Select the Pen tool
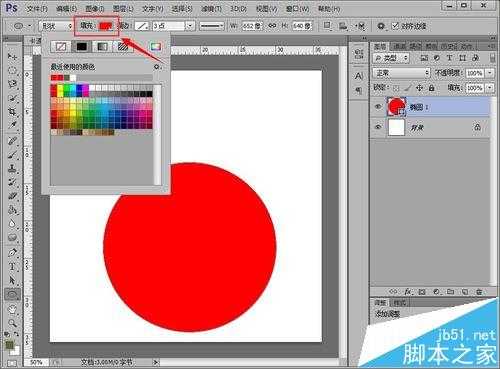500x369 pixels. (12, 252)
